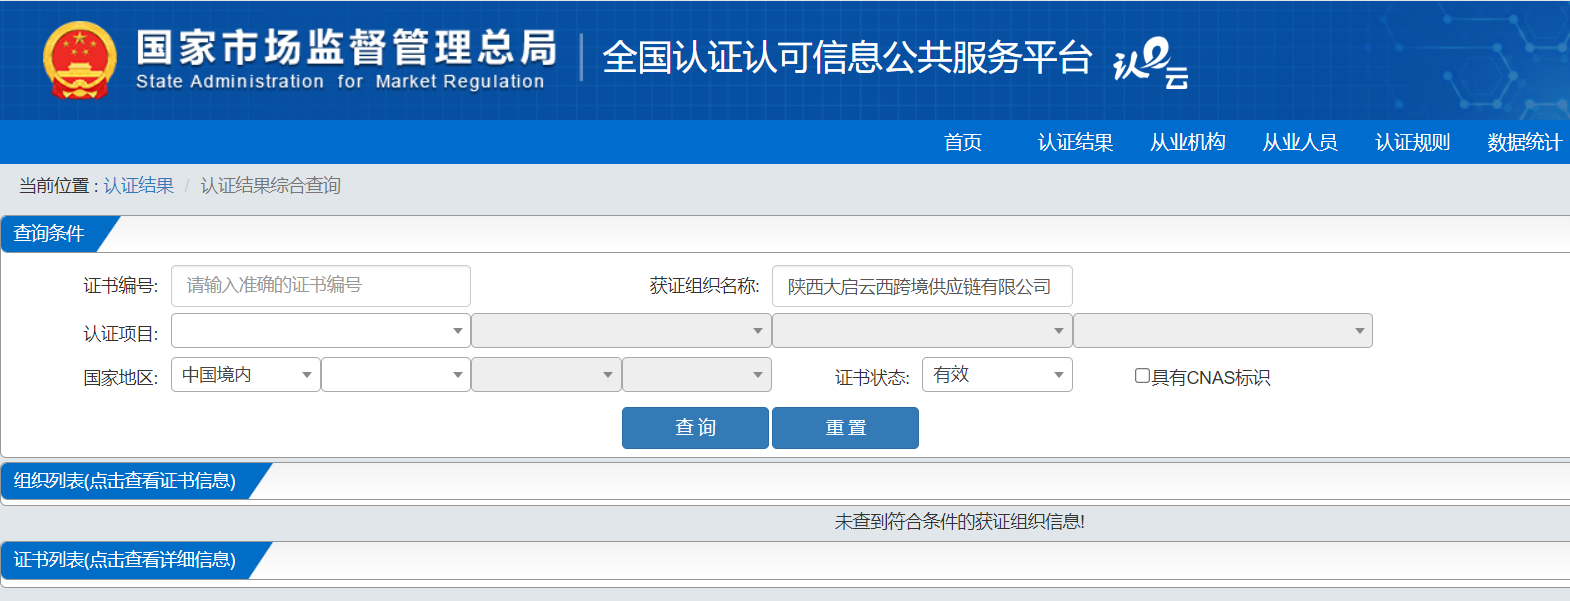
Task: Click the 组织列表(点击查看证书信息) header
Action: 125,481
